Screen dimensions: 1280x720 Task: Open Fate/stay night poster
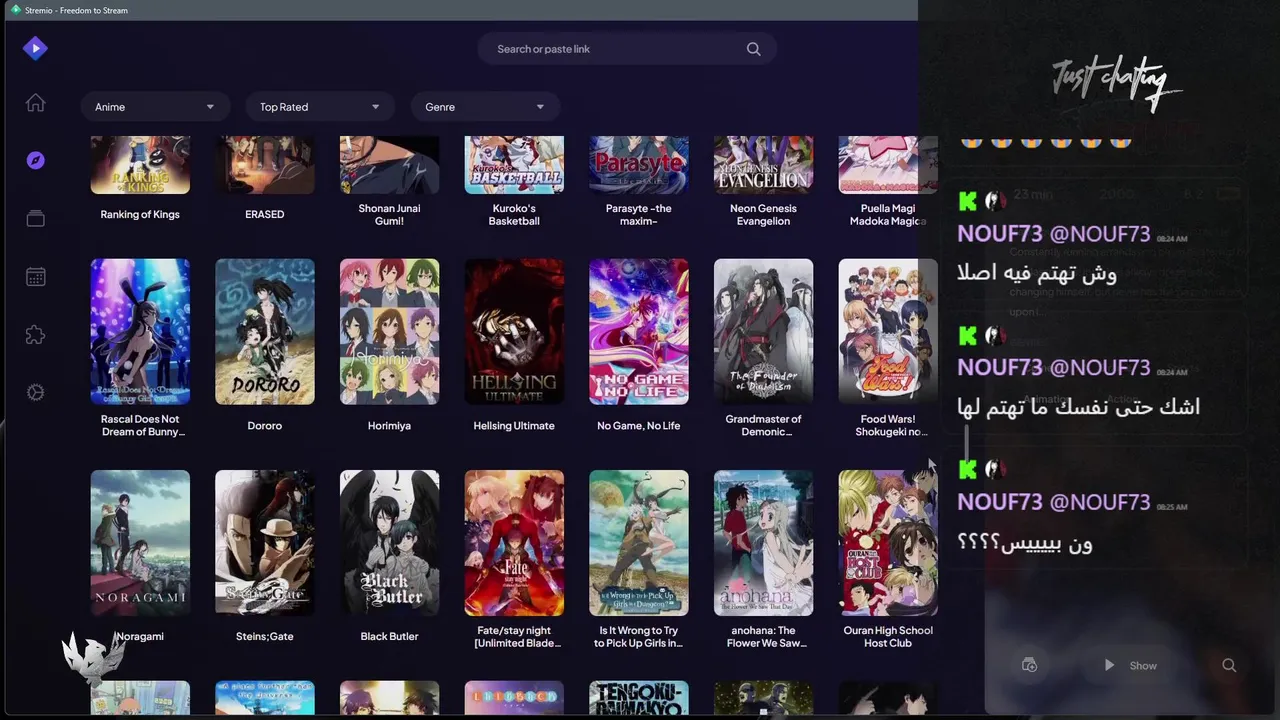[514, 543]
